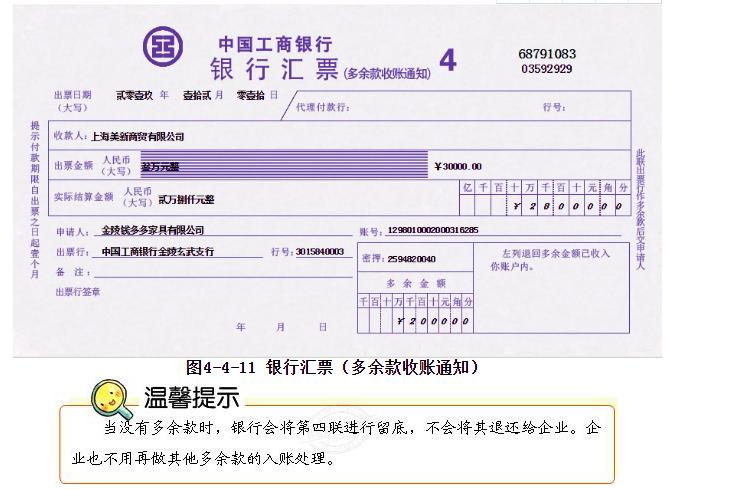Click the issue year 贰零壹玖
The height and width of the screenshot is (489, 751).
click(135, 95)
